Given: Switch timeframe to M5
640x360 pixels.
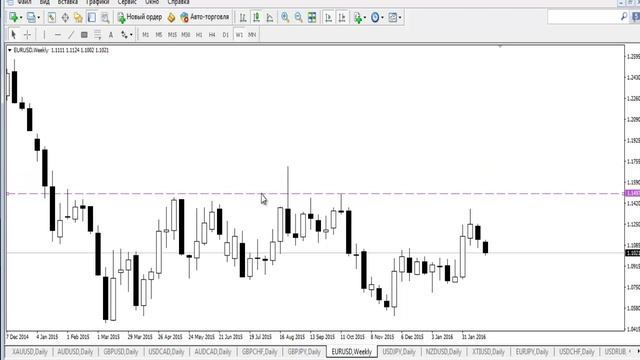Looking at the screenshot, I should pyautogui.click(x=159, y=35).
